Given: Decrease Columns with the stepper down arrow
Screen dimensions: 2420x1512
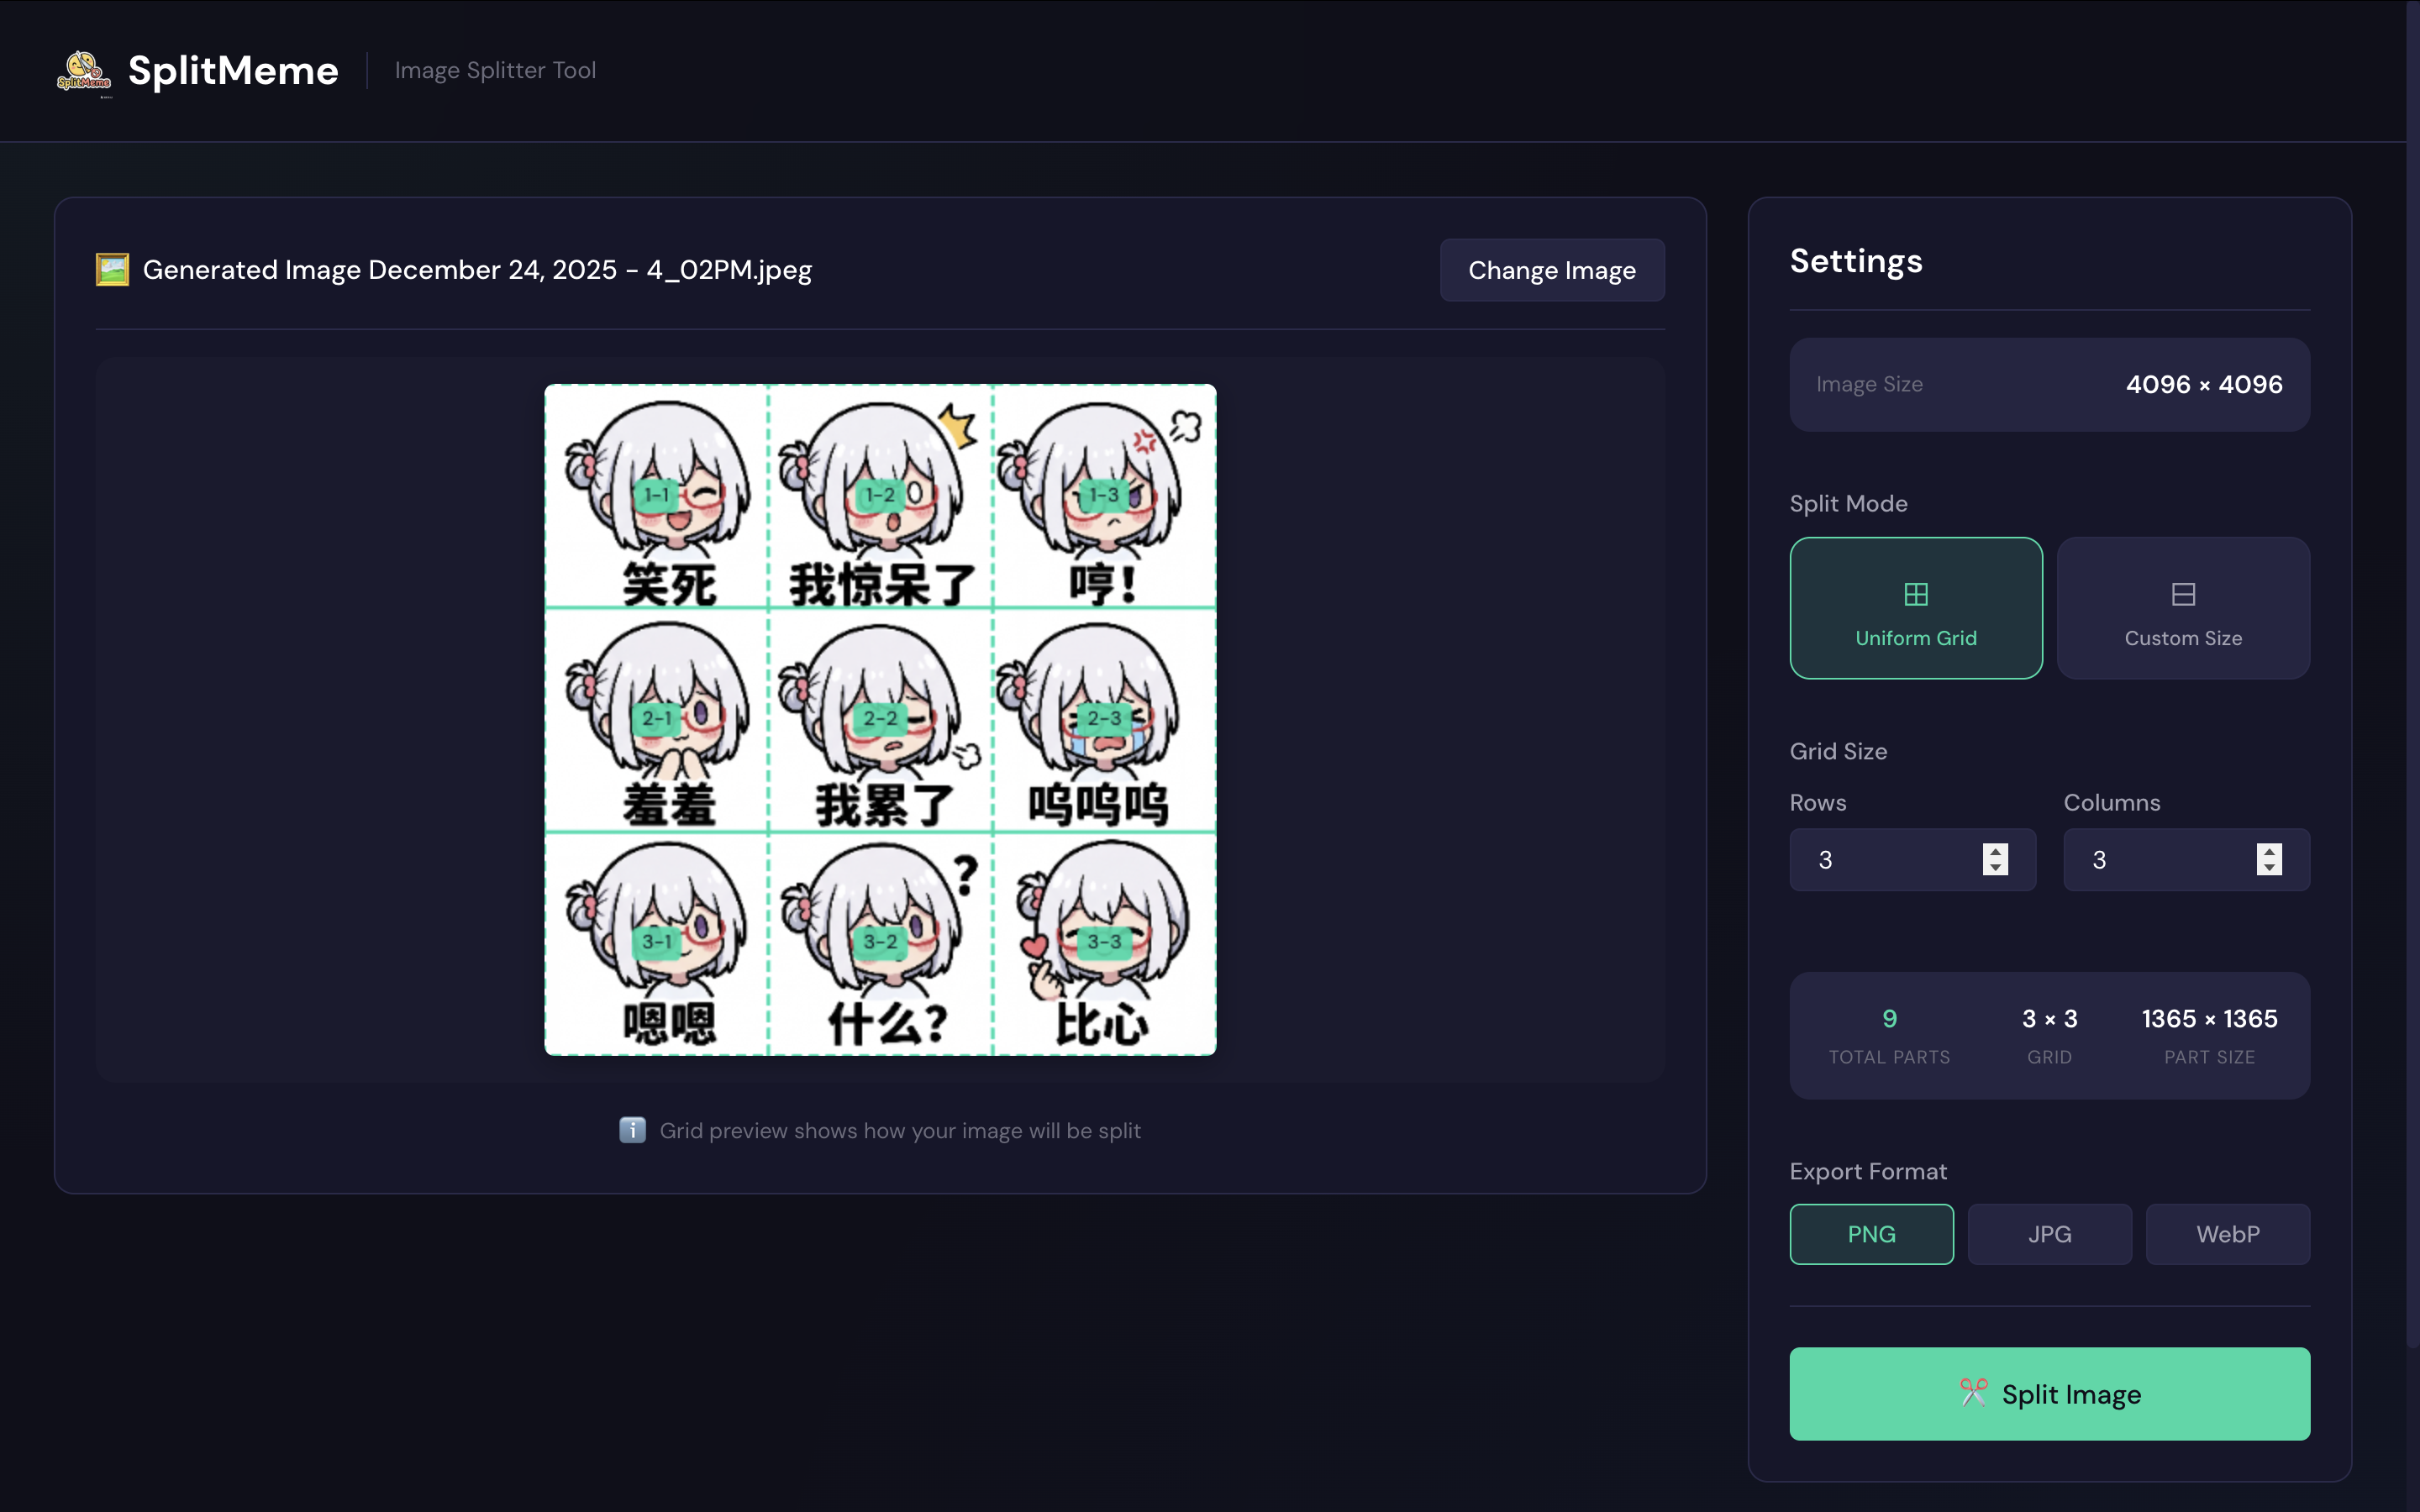Looking at the screenshot, I should click(x=2269, y=868).
